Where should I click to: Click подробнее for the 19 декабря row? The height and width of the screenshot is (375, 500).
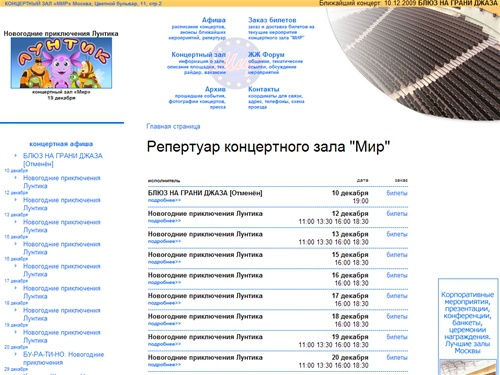pyautogui.click(x=164, y=344)
